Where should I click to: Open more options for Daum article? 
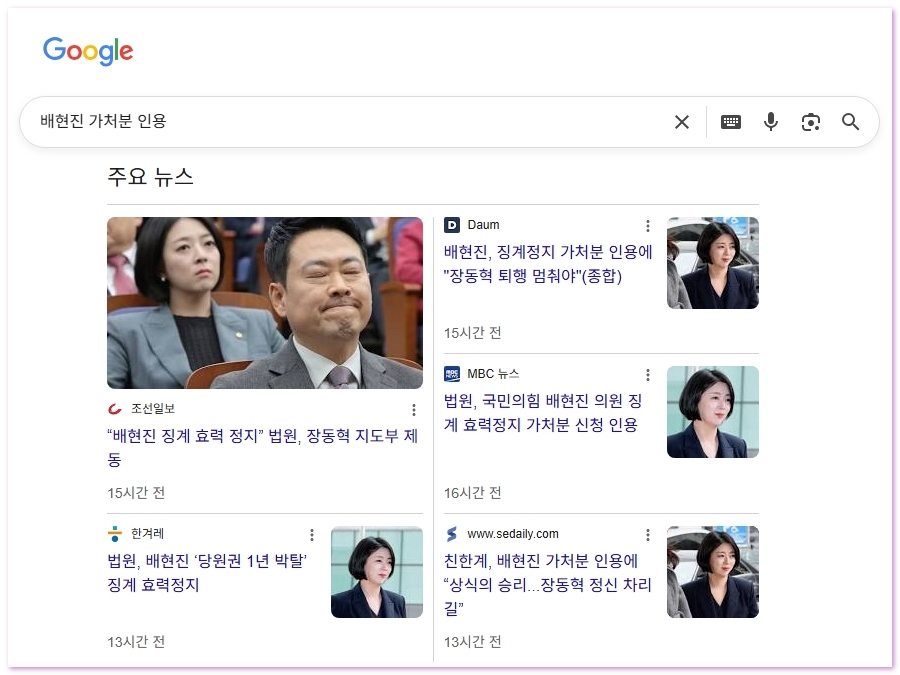click(647, 226)
